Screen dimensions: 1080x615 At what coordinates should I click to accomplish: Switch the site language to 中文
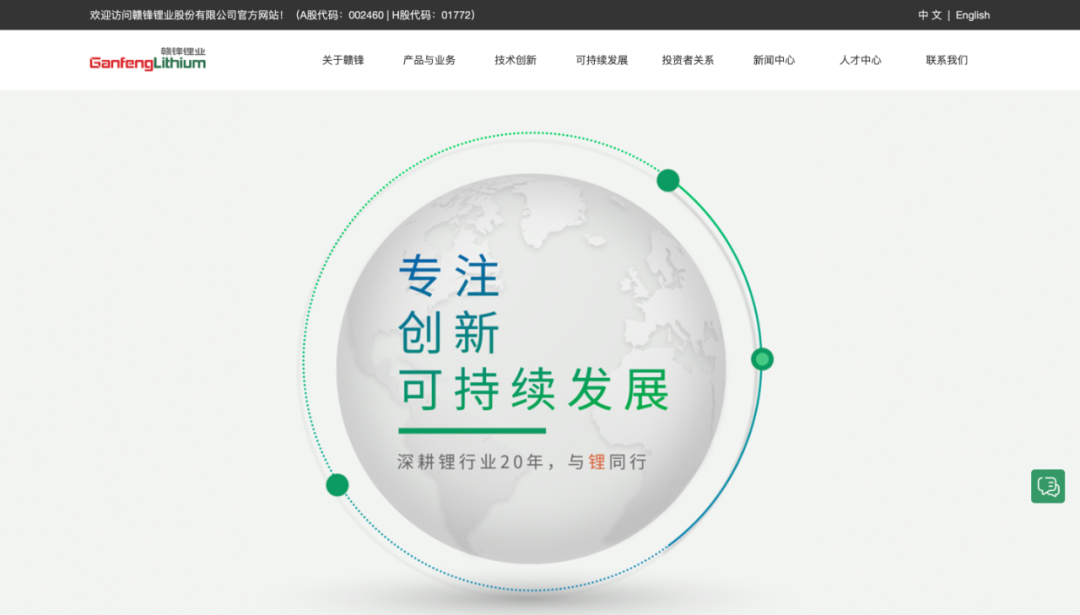pos(930,15)
